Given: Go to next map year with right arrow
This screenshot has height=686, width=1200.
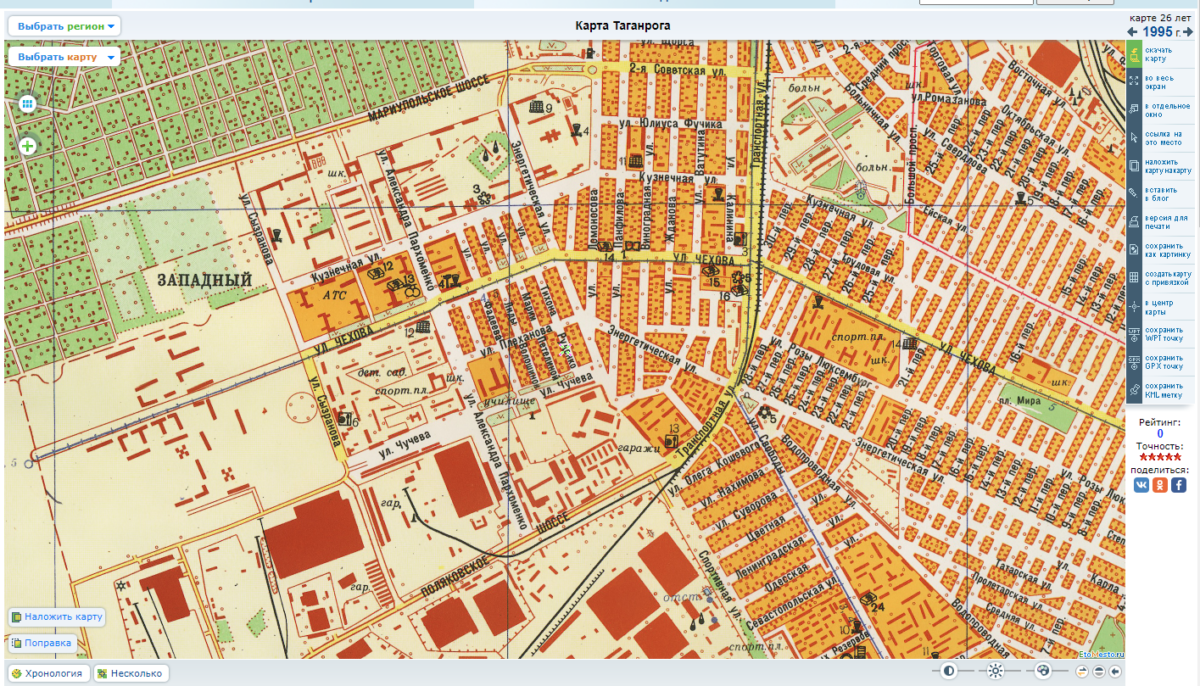Looking at the screenshot, I should coord(1190,33).
